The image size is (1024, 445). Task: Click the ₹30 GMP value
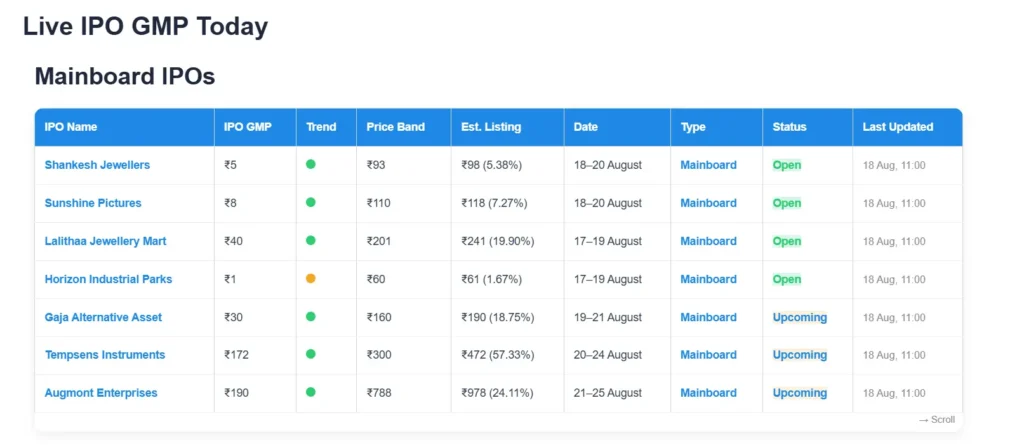click(x=233, y=317)
